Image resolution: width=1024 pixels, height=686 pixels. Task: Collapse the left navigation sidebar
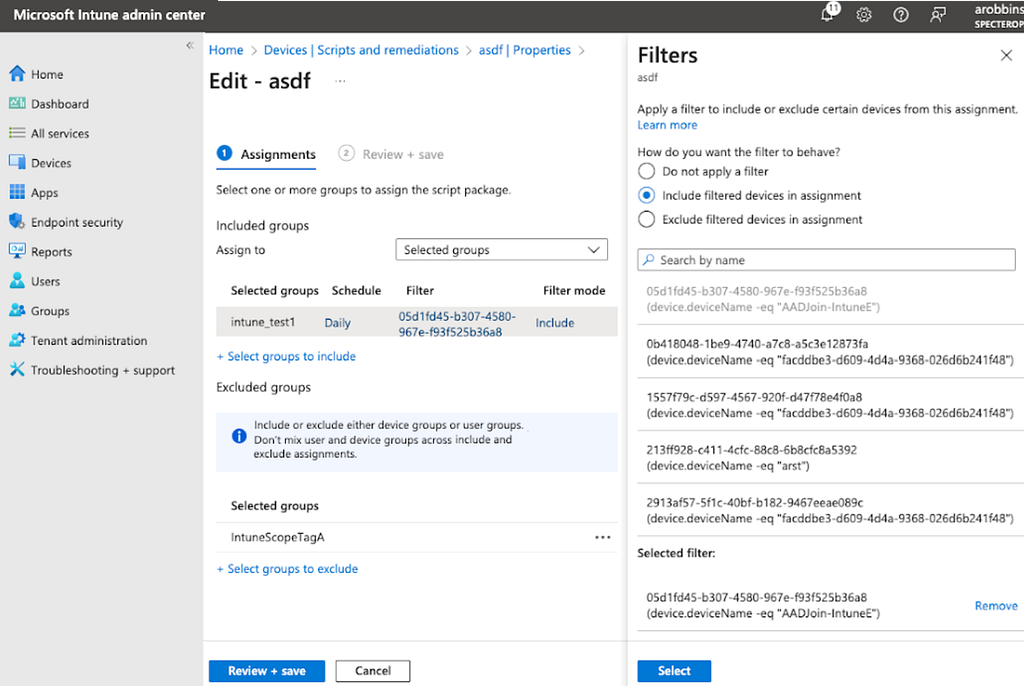[x=190, y=46]
